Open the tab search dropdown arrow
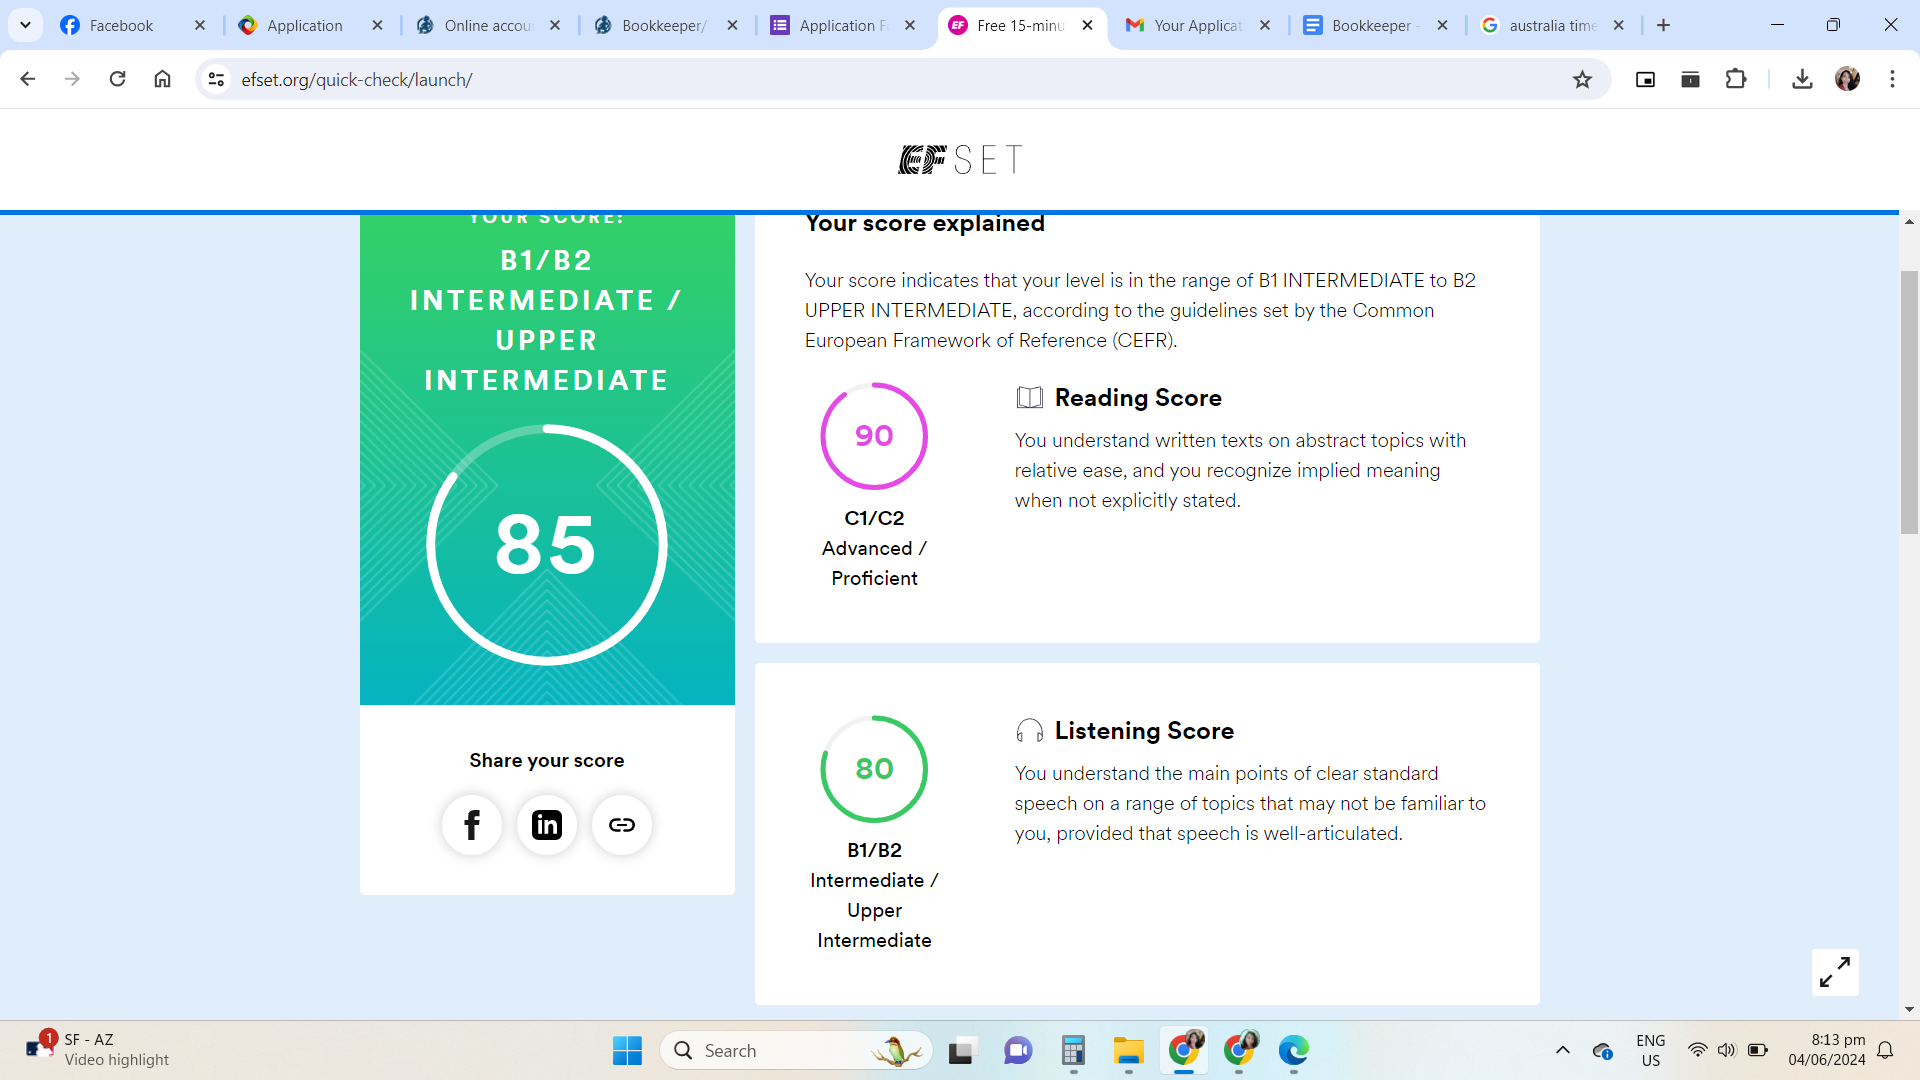Image resolution: width=1920 pixels, height=1080 pixels. click(x=25, y=25)
